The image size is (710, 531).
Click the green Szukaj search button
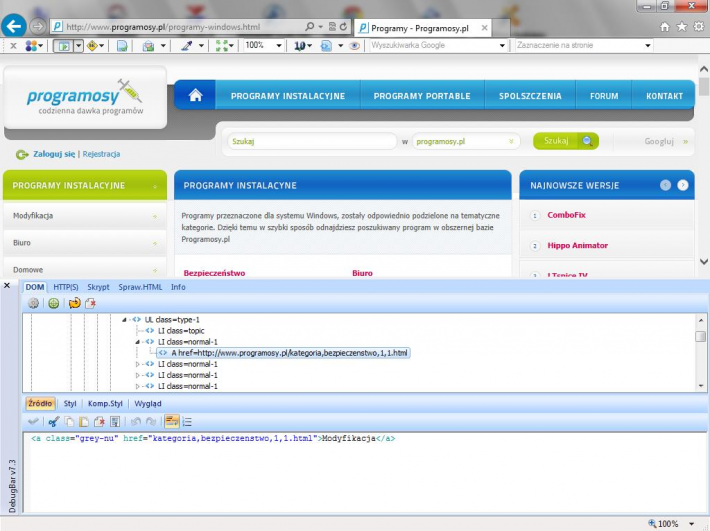tap(566, 141)
